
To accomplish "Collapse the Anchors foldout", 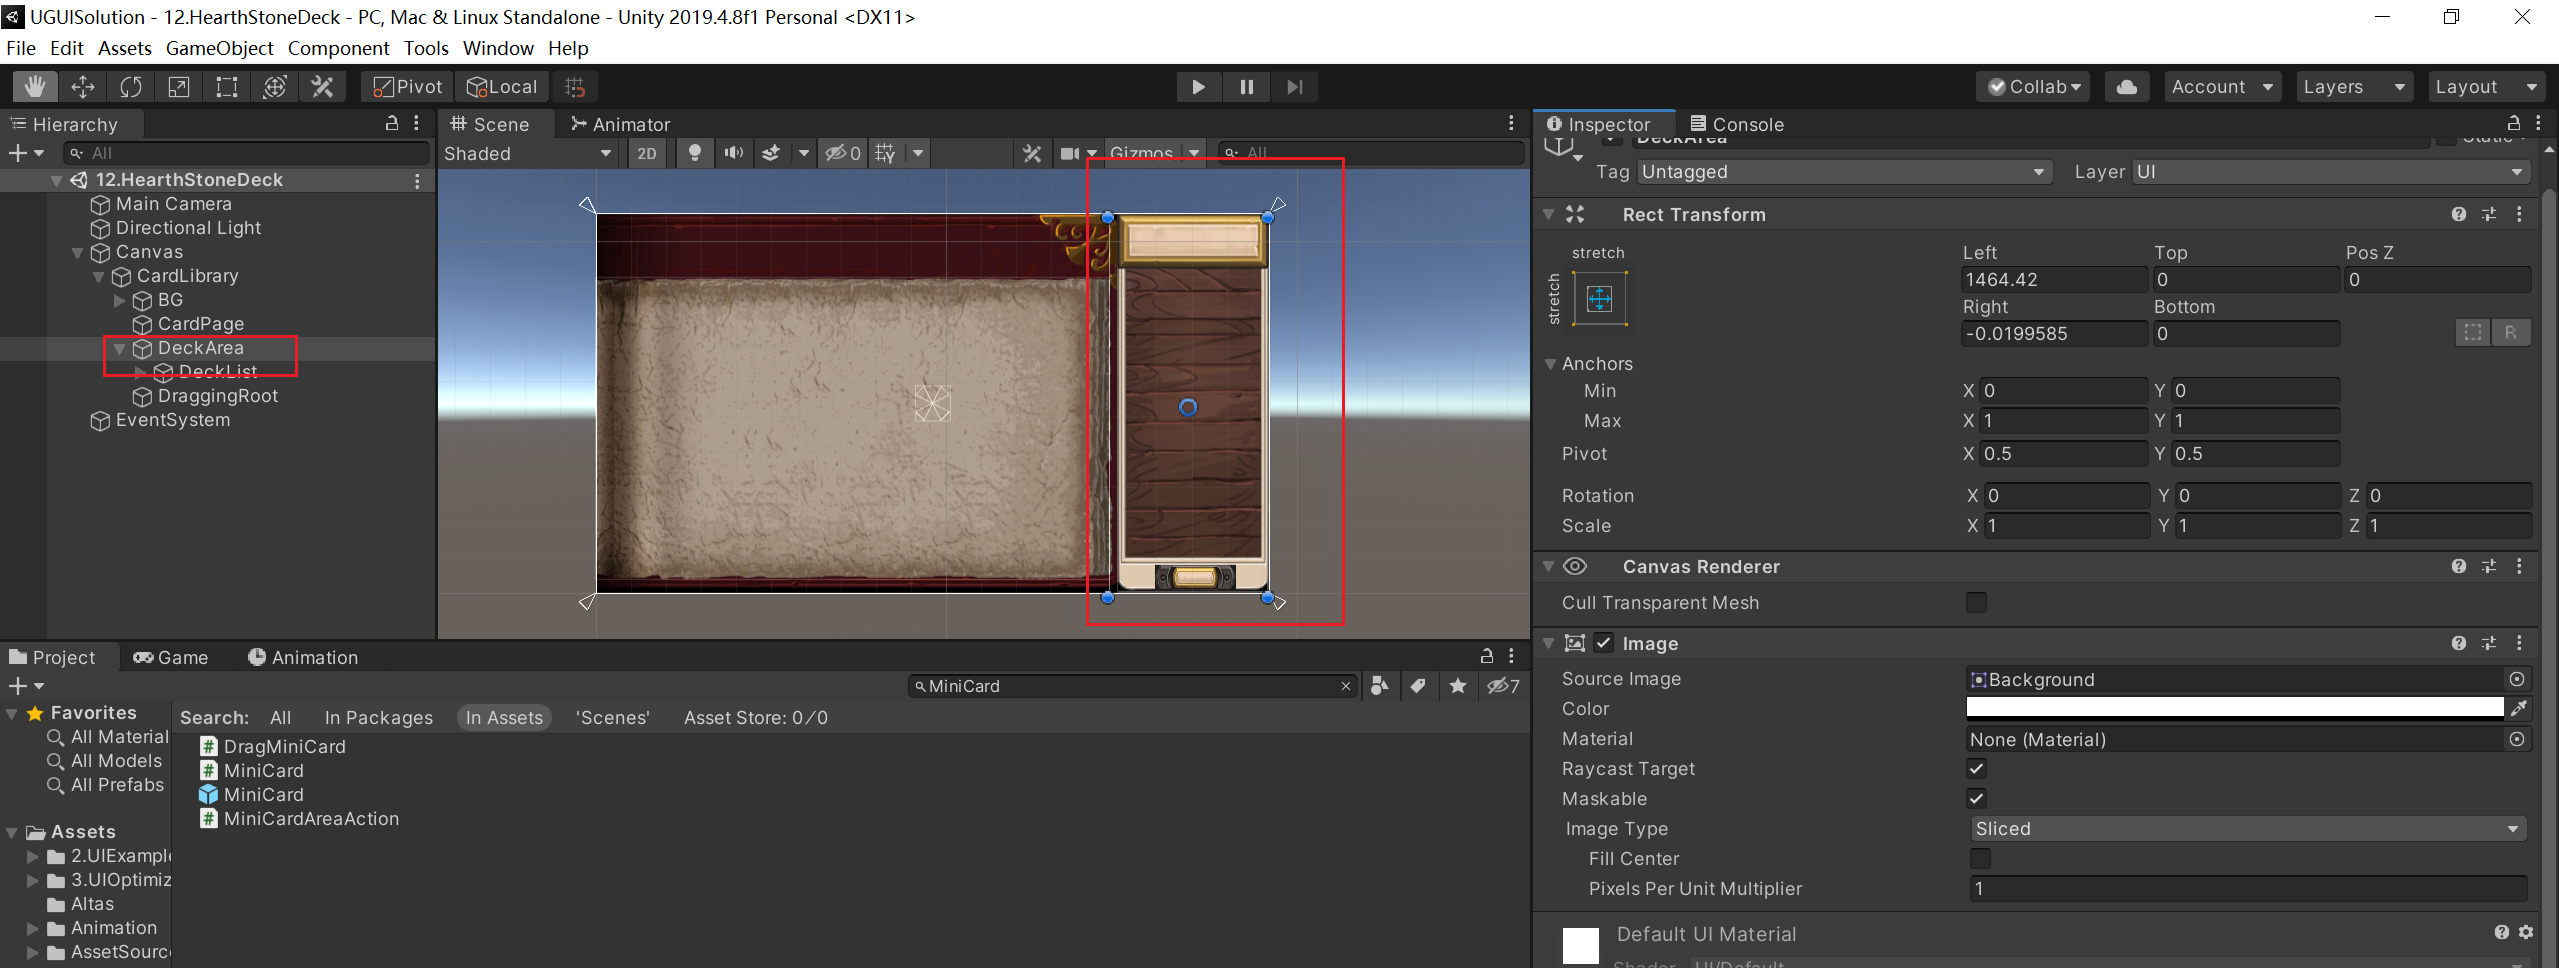I will 1550,364.
